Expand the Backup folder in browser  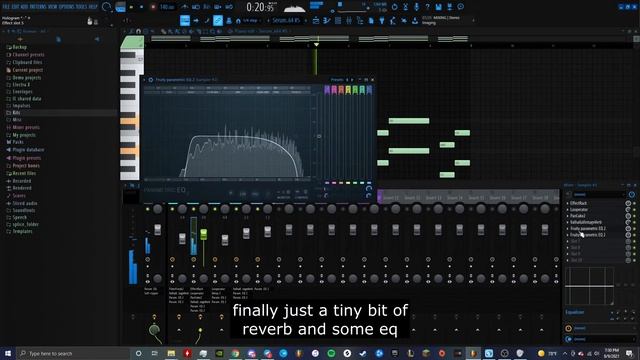[x=20, y=47]
